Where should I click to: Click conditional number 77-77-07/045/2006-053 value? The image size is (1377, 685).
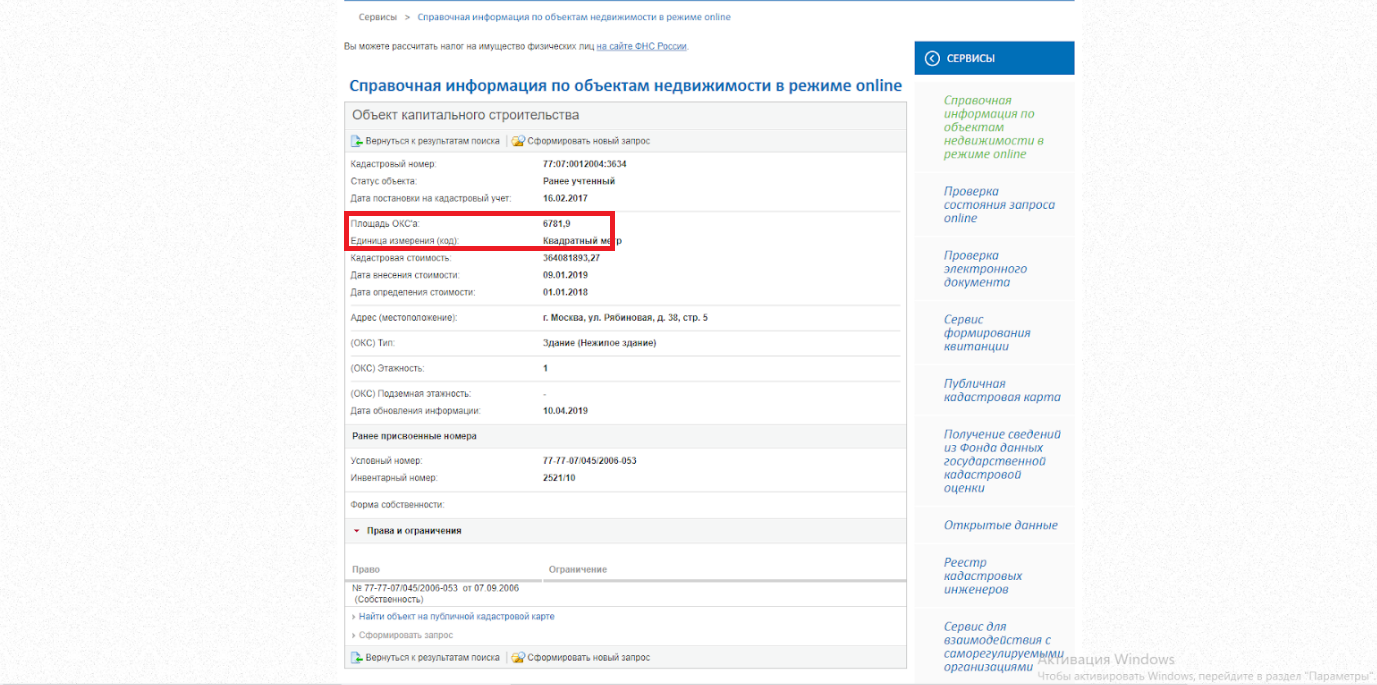(x=590, y=461)
